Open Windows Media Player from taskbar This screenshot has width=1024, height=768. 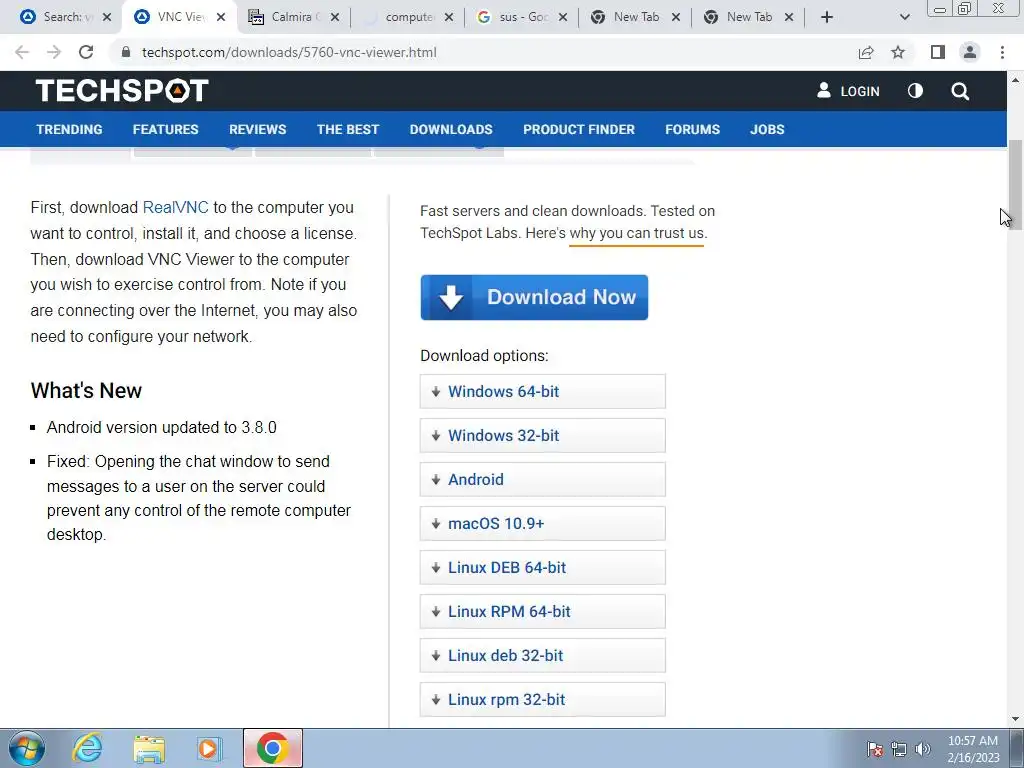coord(209,748)
